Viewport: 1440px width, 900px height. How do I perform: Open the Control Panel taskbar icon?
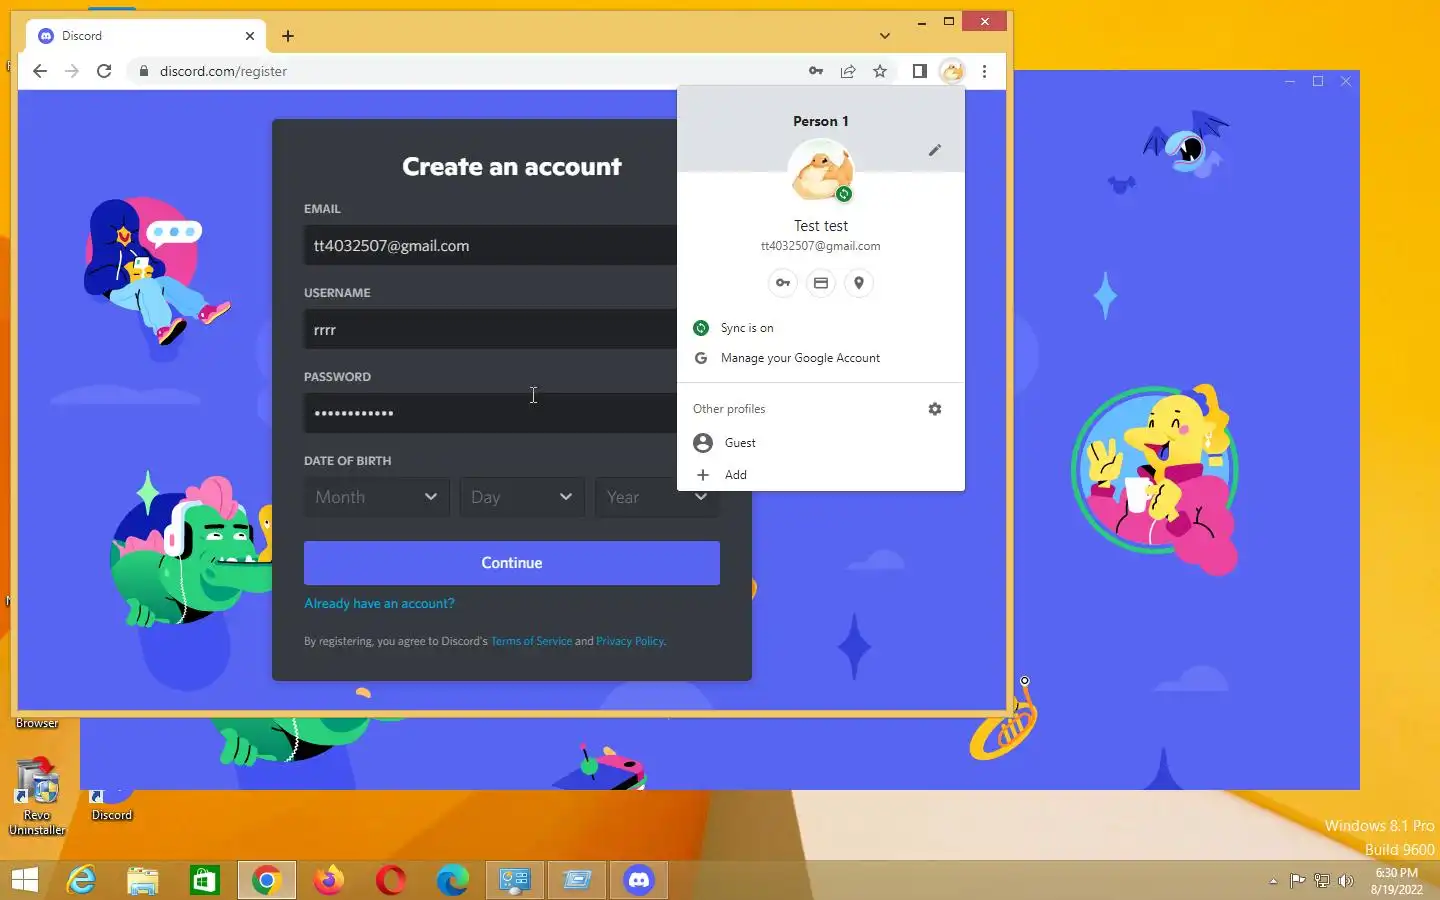515,880
